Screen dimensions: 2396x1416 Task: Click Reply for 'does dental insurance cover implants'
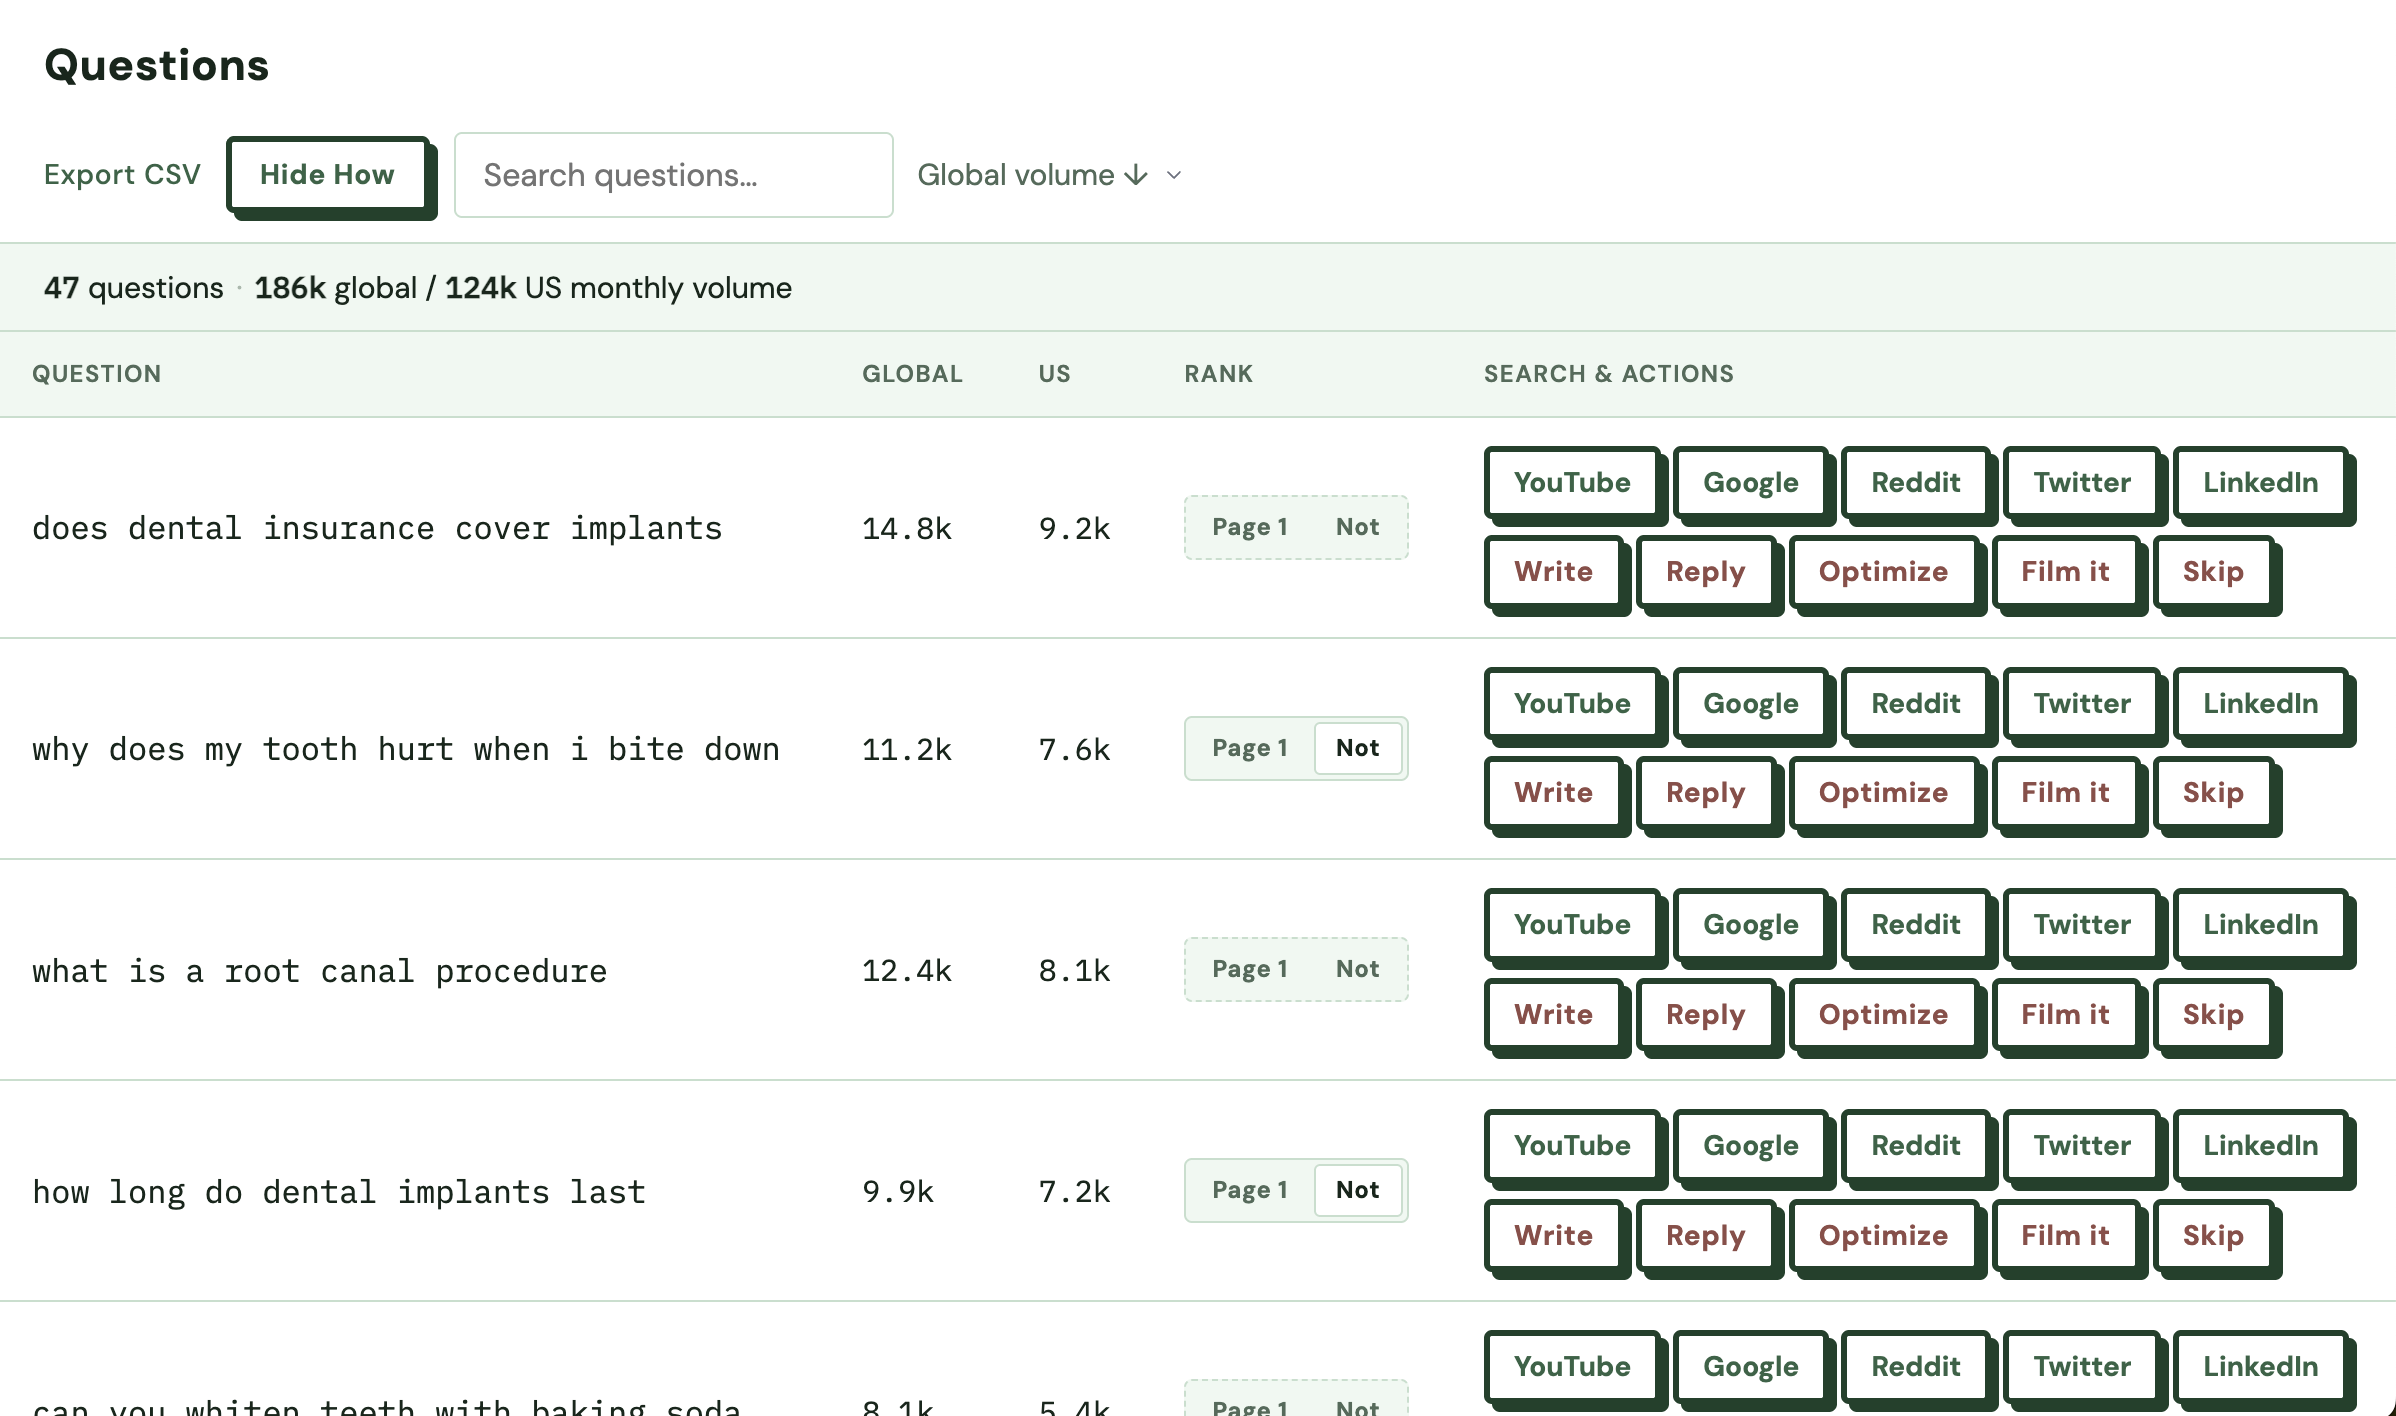pos(1705,571)
